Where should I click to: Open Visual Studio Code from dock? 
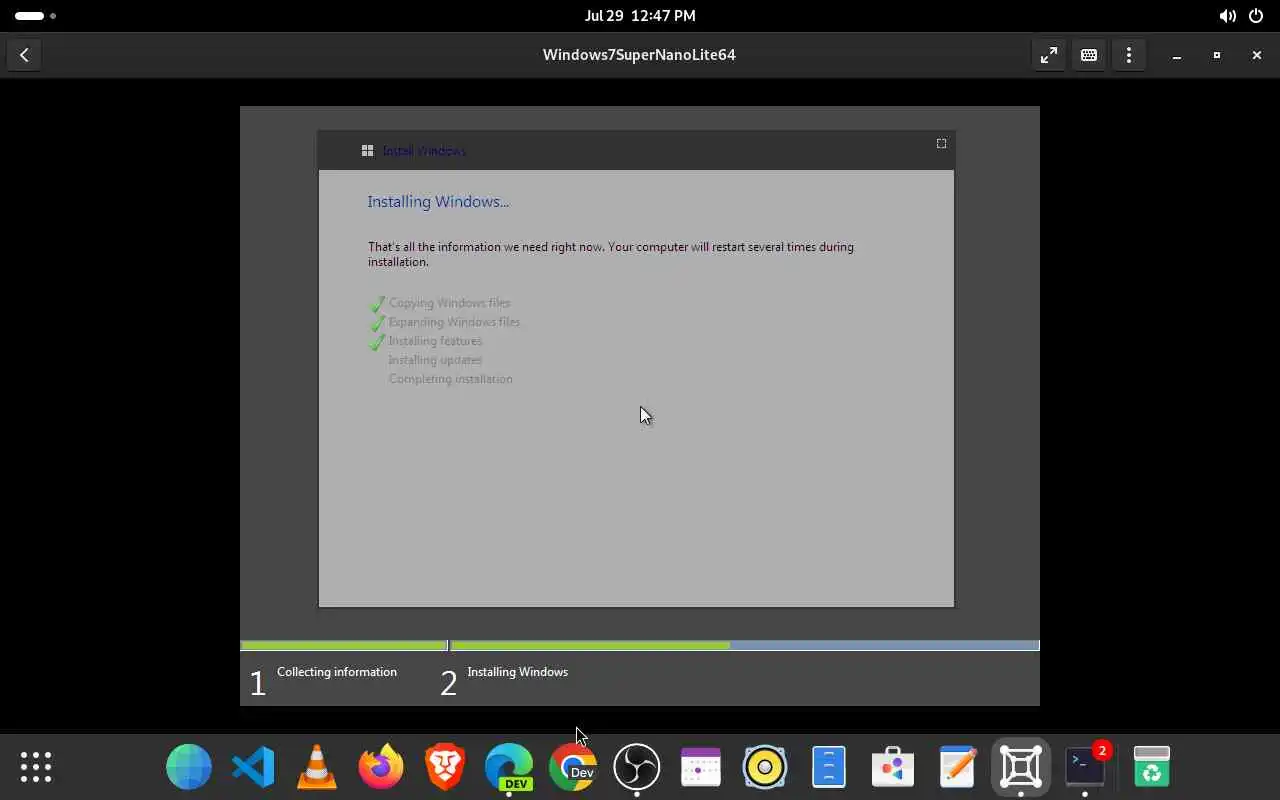[253, 767]
